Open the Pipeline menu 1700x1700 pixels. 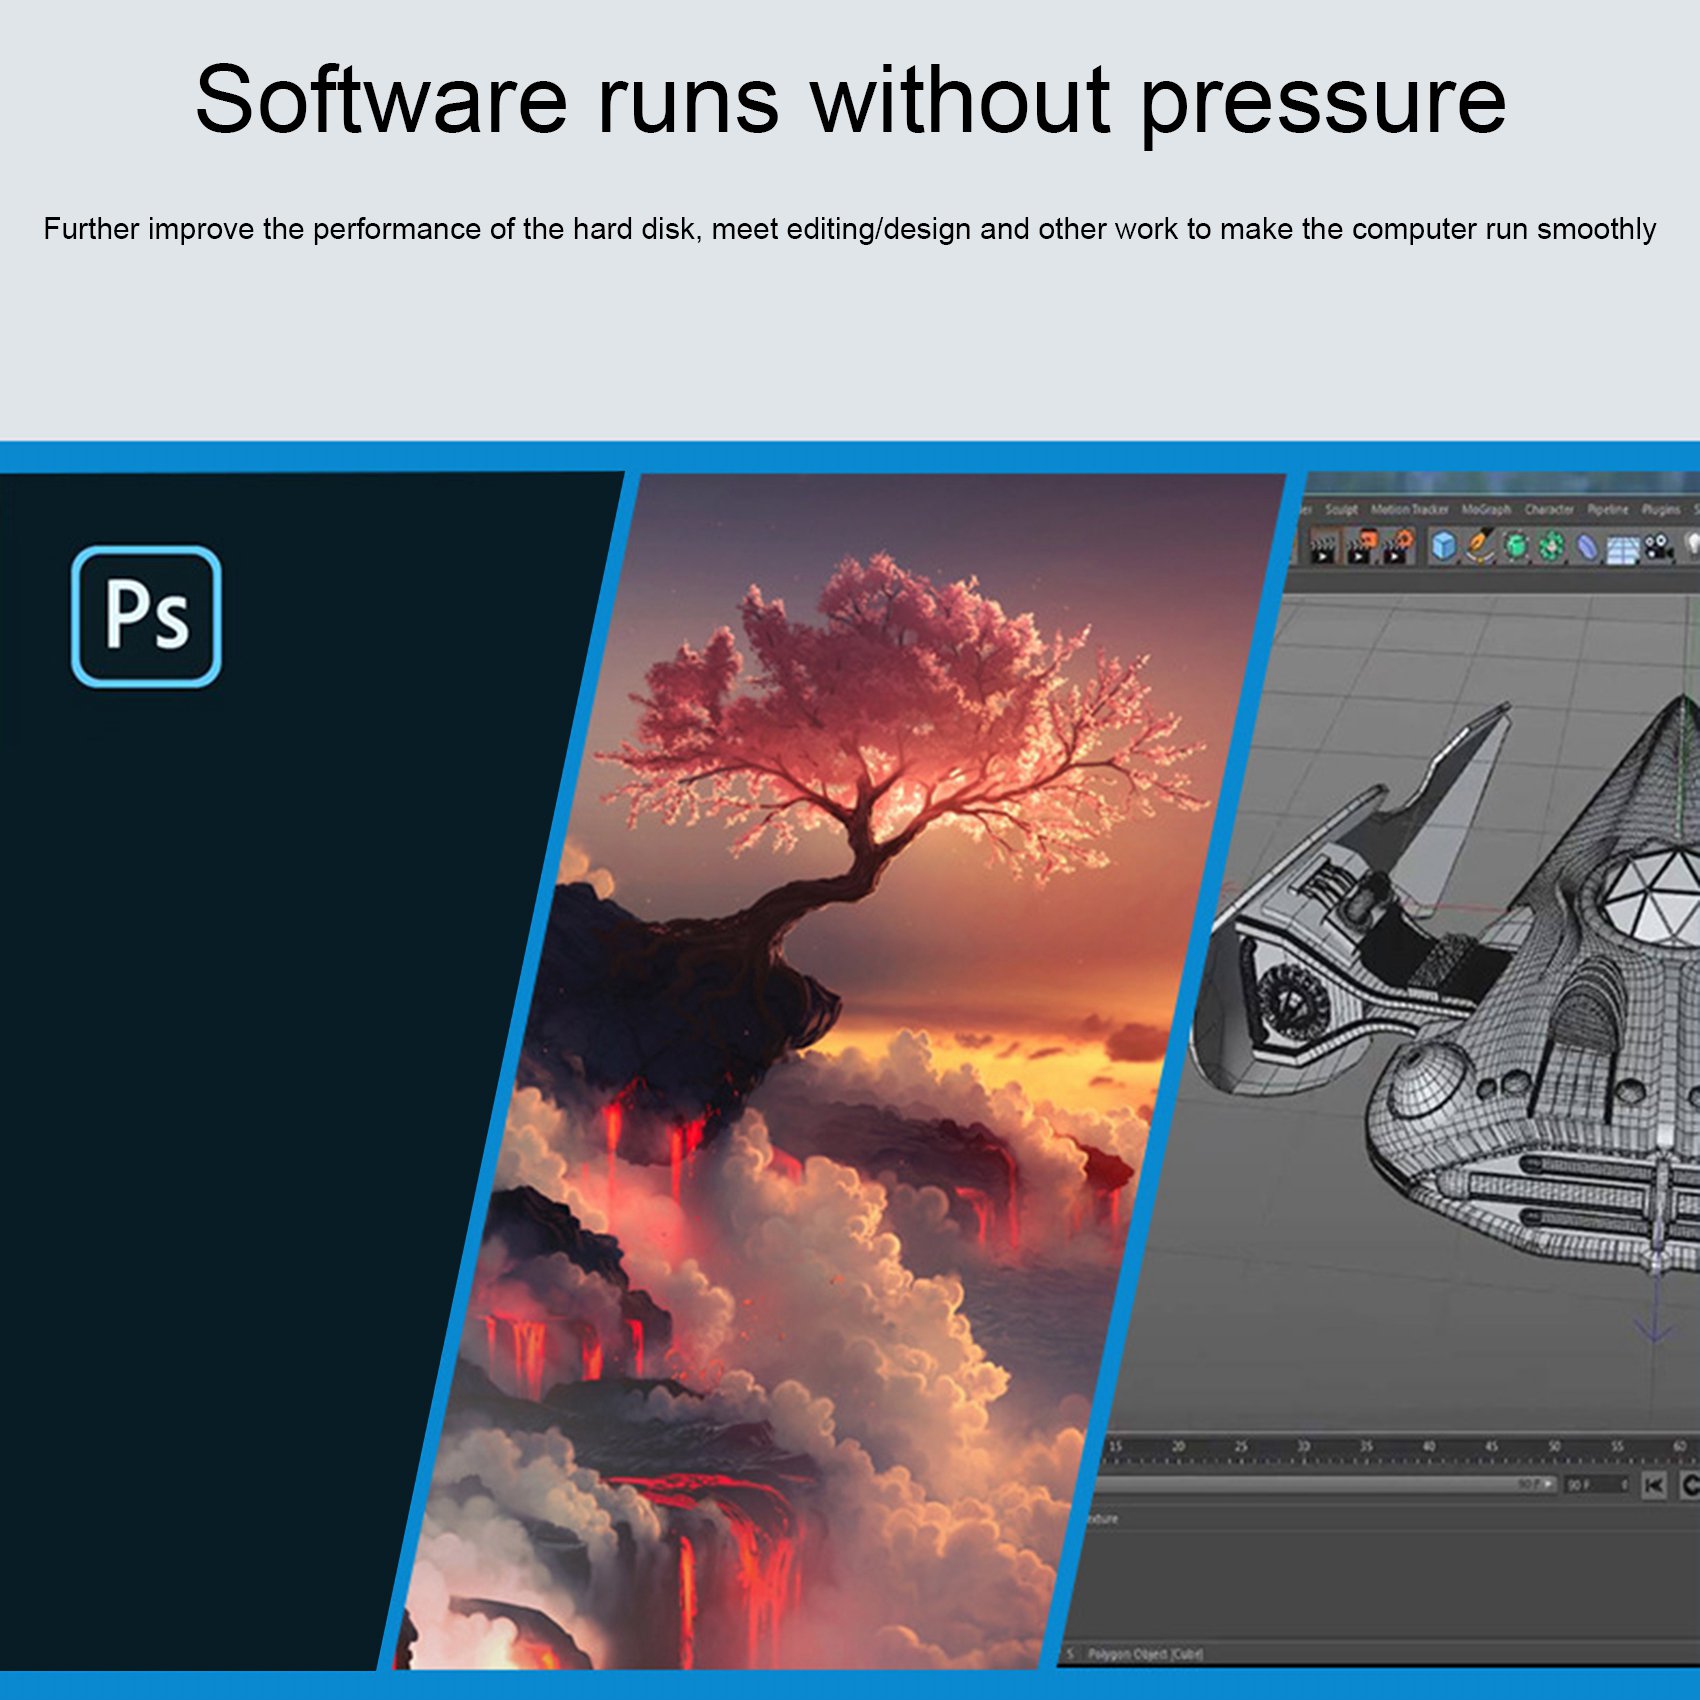(x=1608, y=510)
